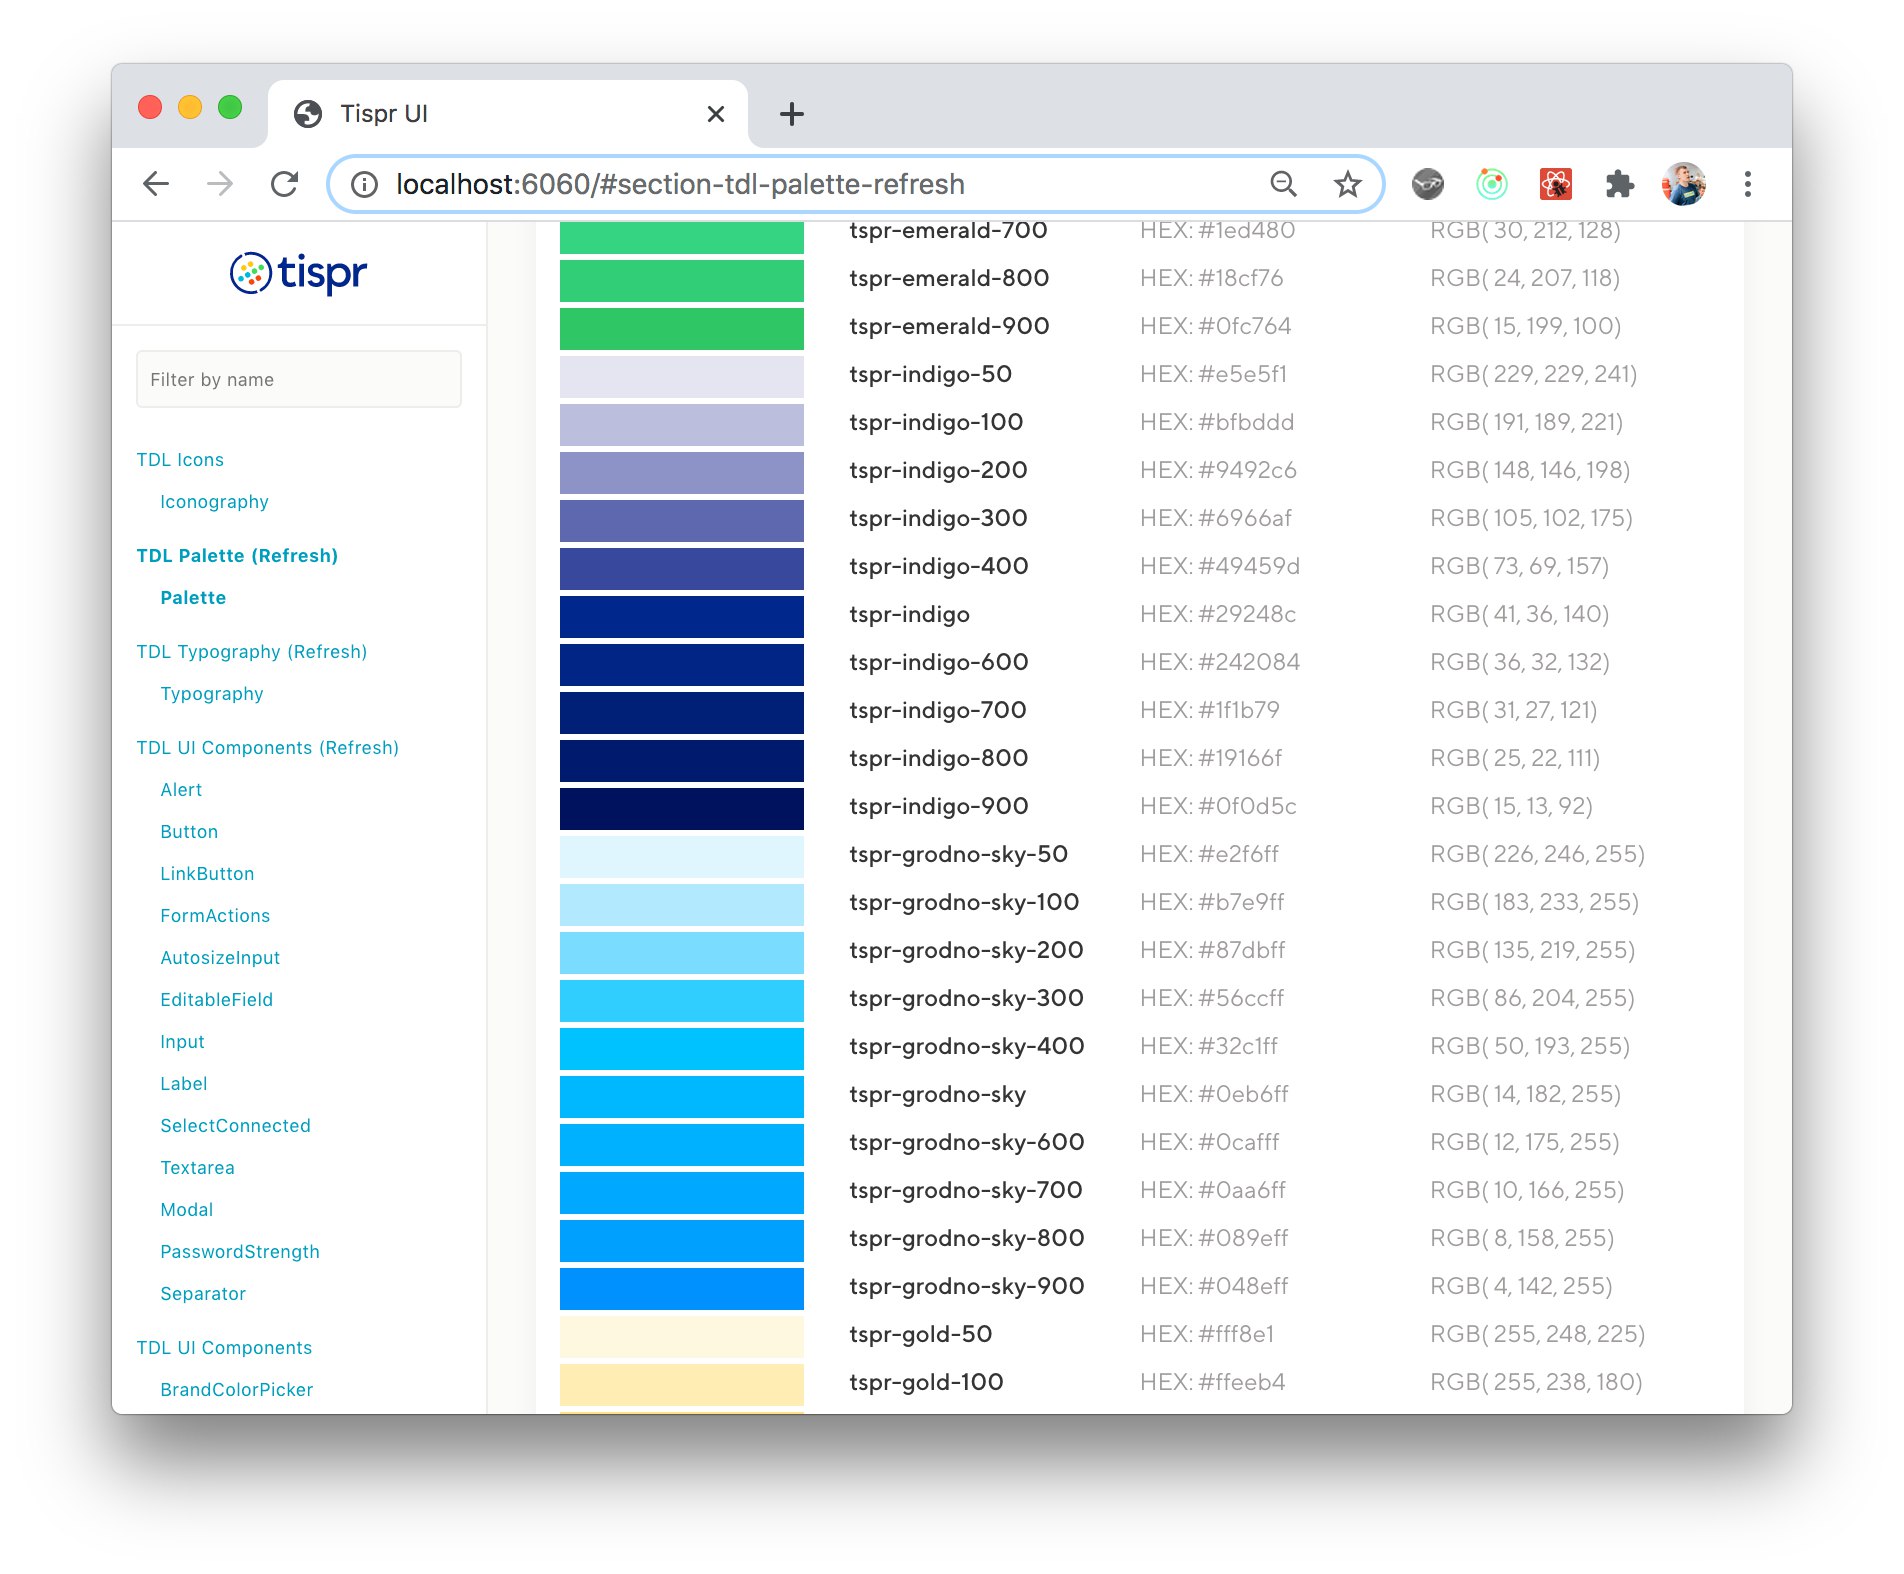Go to the Label component
This screenshot has height=1574, width=1904.
(x=184, y=1084)
